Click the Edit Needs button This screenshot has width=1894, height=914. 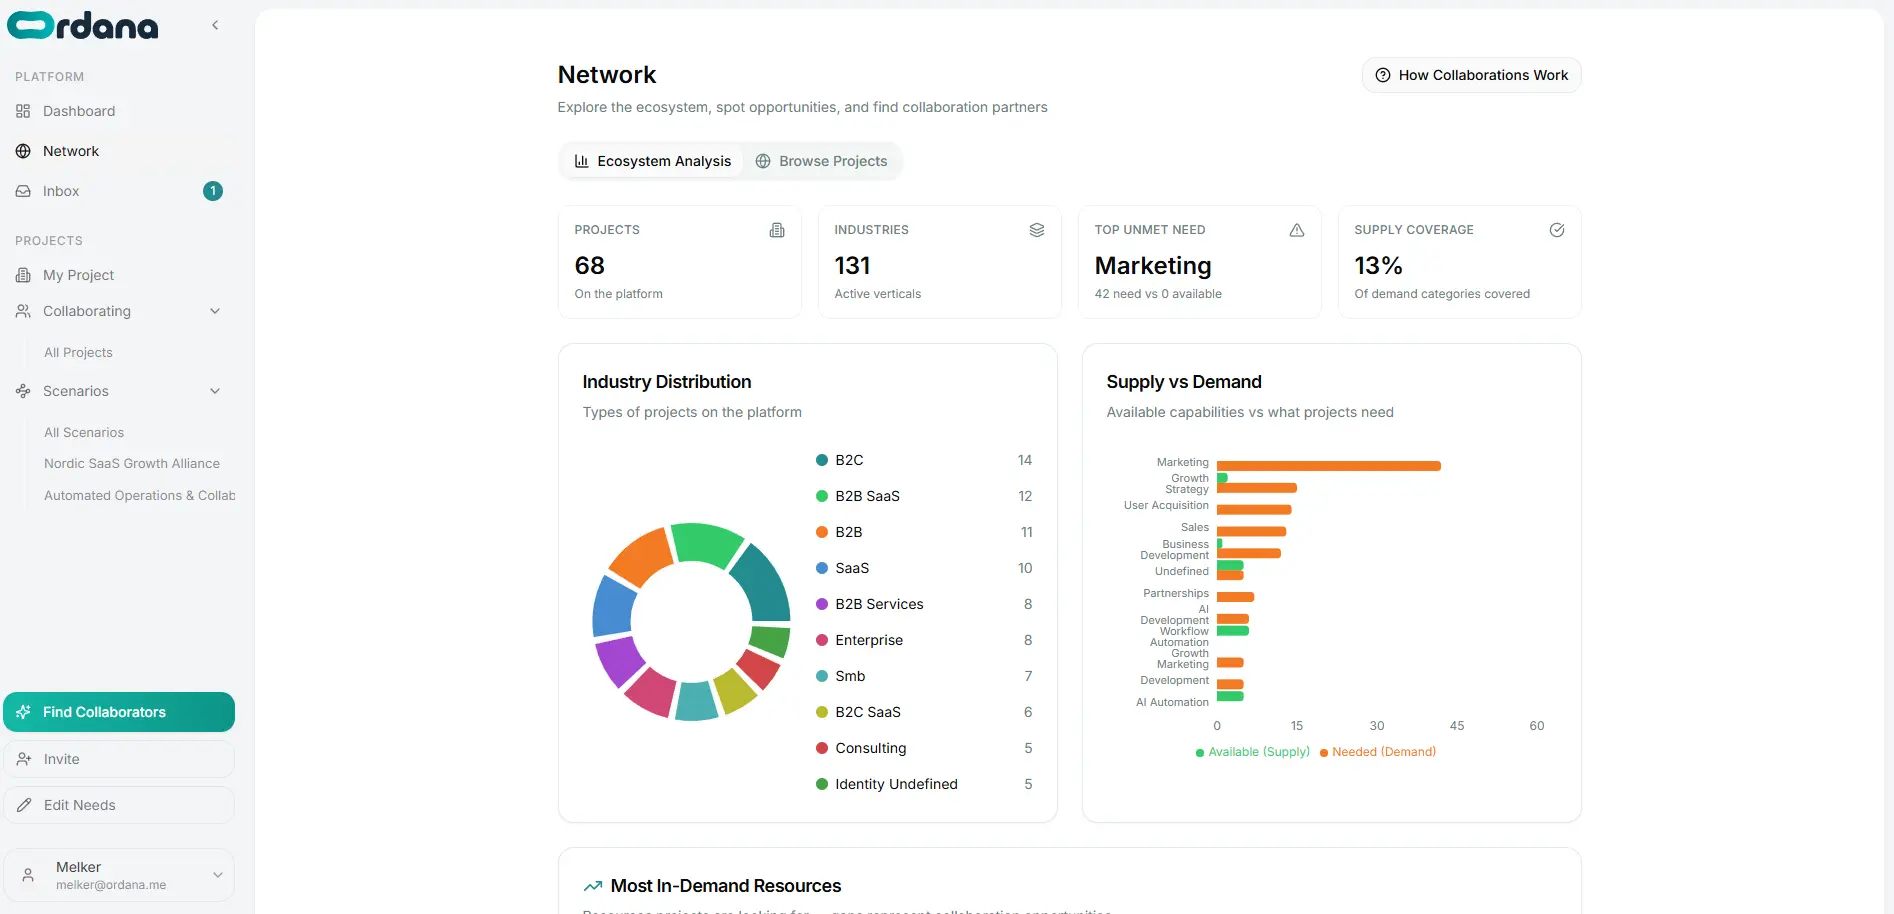119,805
